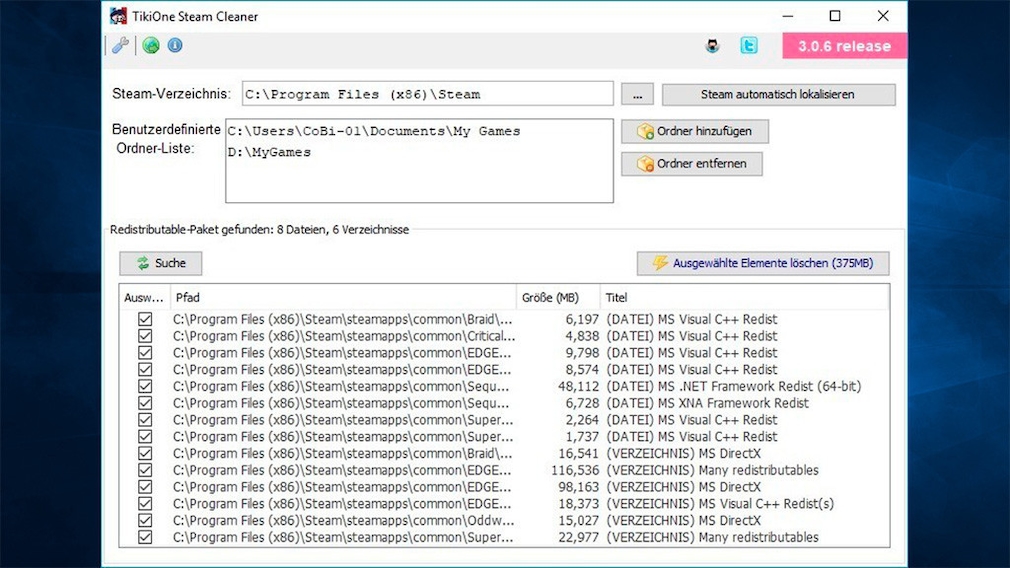Click the TikiOne app icon in title bar
The width and height of the screenshot is (1010, 568).
click(118, 16)
